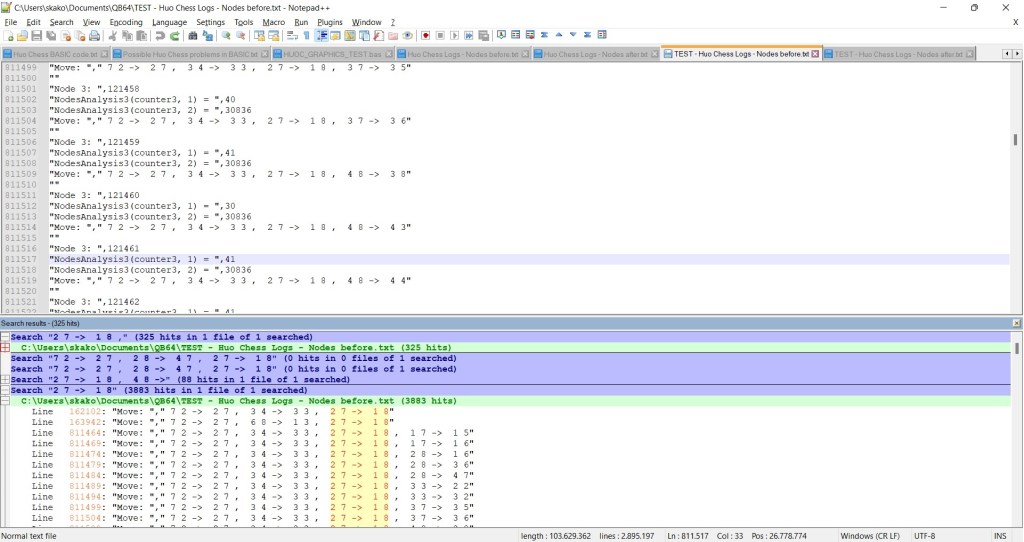Click the Save file toolbar icon

click(x=37, y=36)
